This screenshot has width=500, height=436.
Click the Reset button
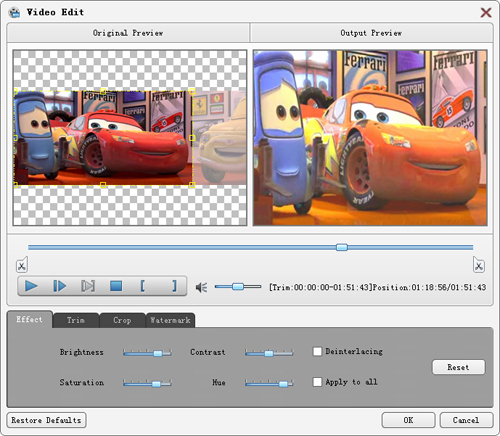(458, 367)
